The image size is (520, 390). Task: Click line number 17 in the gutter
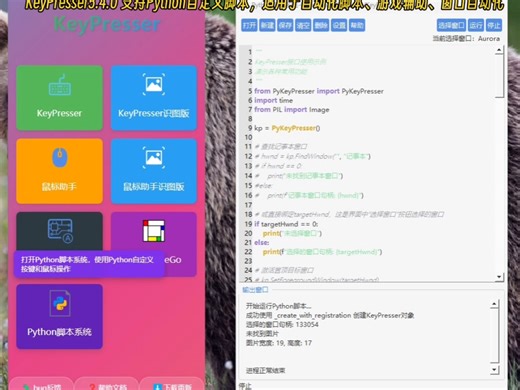click(248, 205)
